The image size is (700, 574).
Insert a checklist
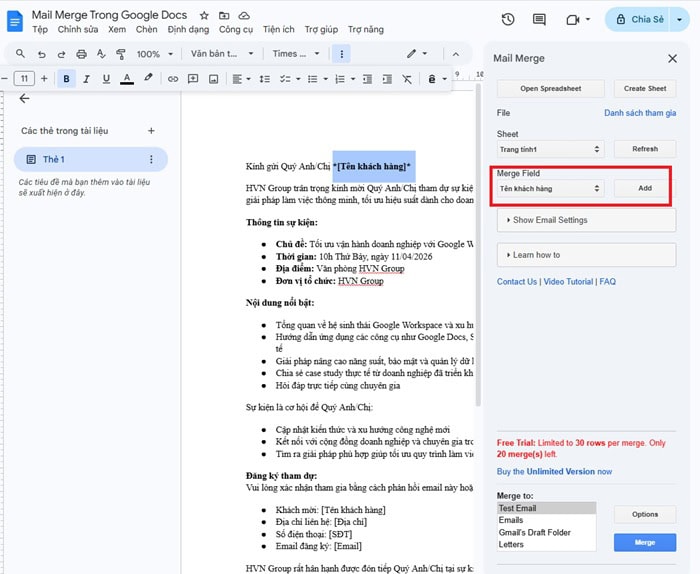(x=285, y=79)
